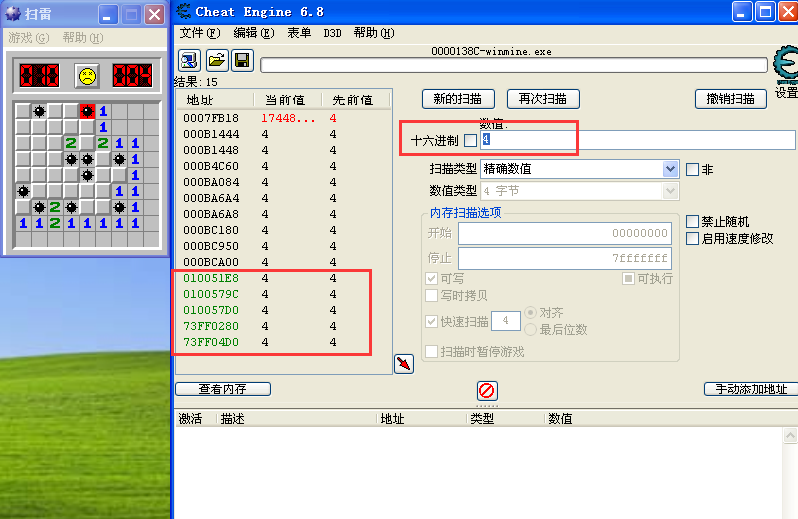The width and height of the screenshot is (798, 519).
Task: Open Cheat Engine 帮助(H) menu
Action: [374, 33]
